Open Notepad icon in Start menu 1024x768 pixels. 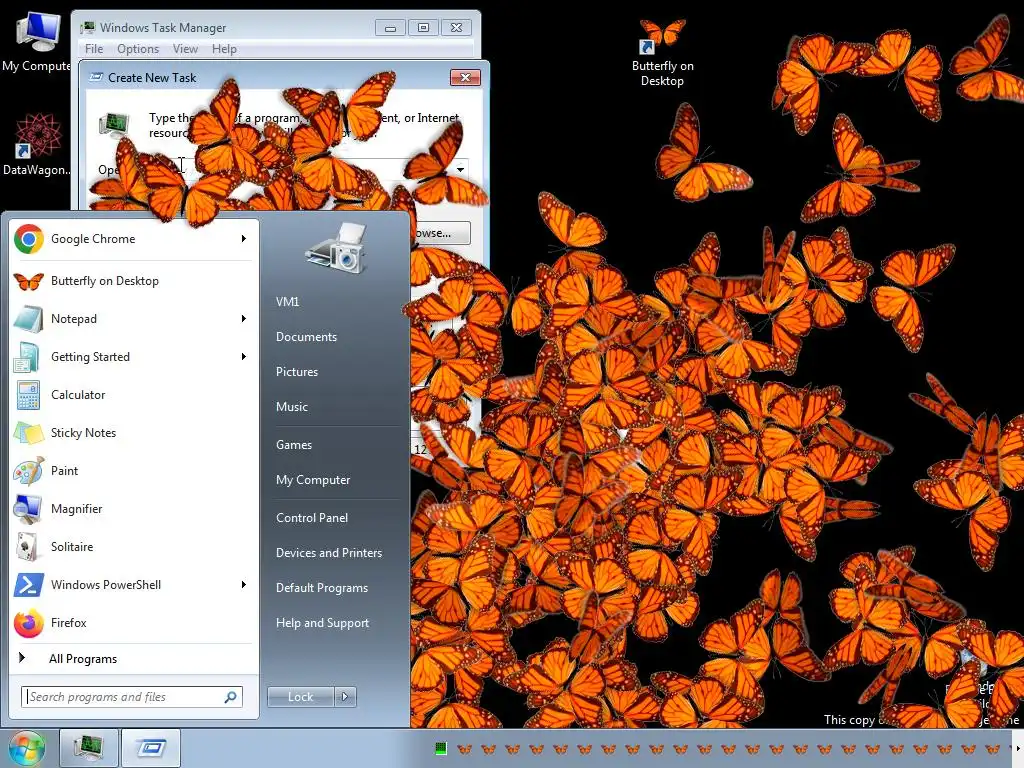[28, 319]
